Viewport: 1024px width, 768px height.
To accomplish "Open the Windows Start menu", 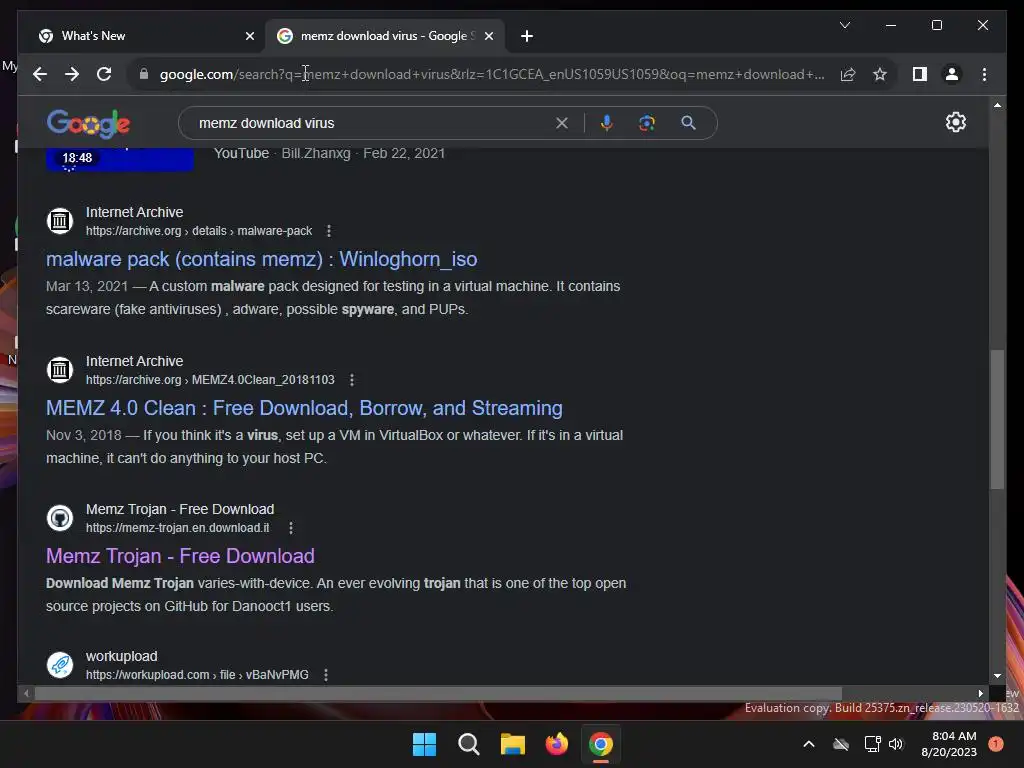I will coord(424,744).
